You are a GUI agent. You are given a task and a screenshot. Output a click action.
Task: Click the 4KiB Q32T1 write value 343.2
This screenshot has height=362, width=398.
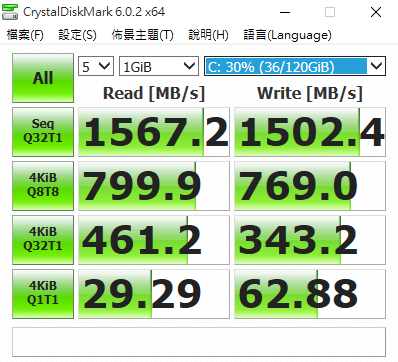310,240
